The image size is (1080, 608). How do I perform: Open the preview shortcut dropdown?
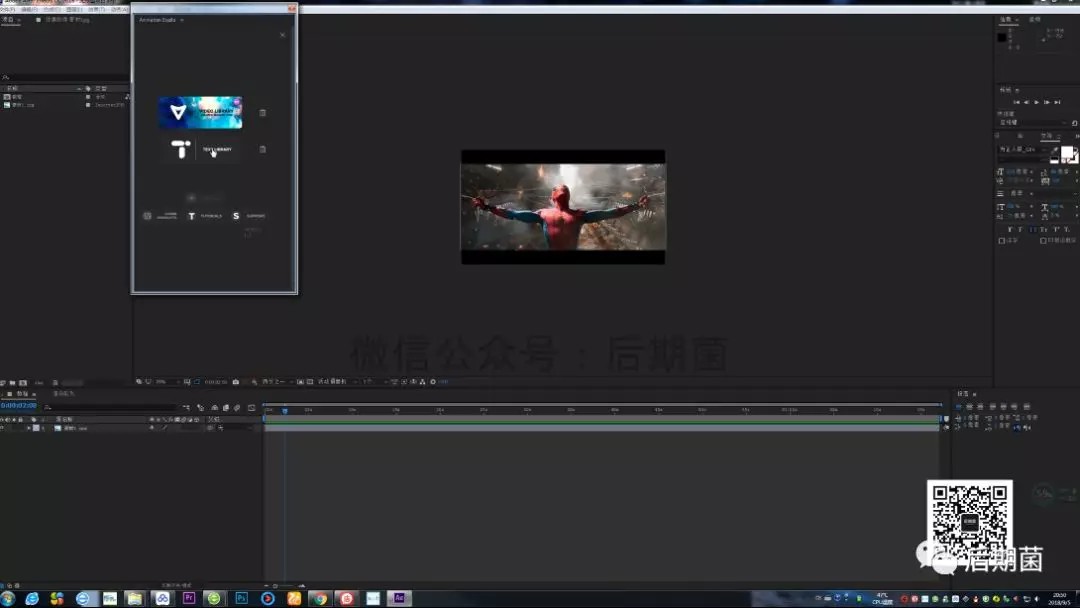click(1033, 123)
